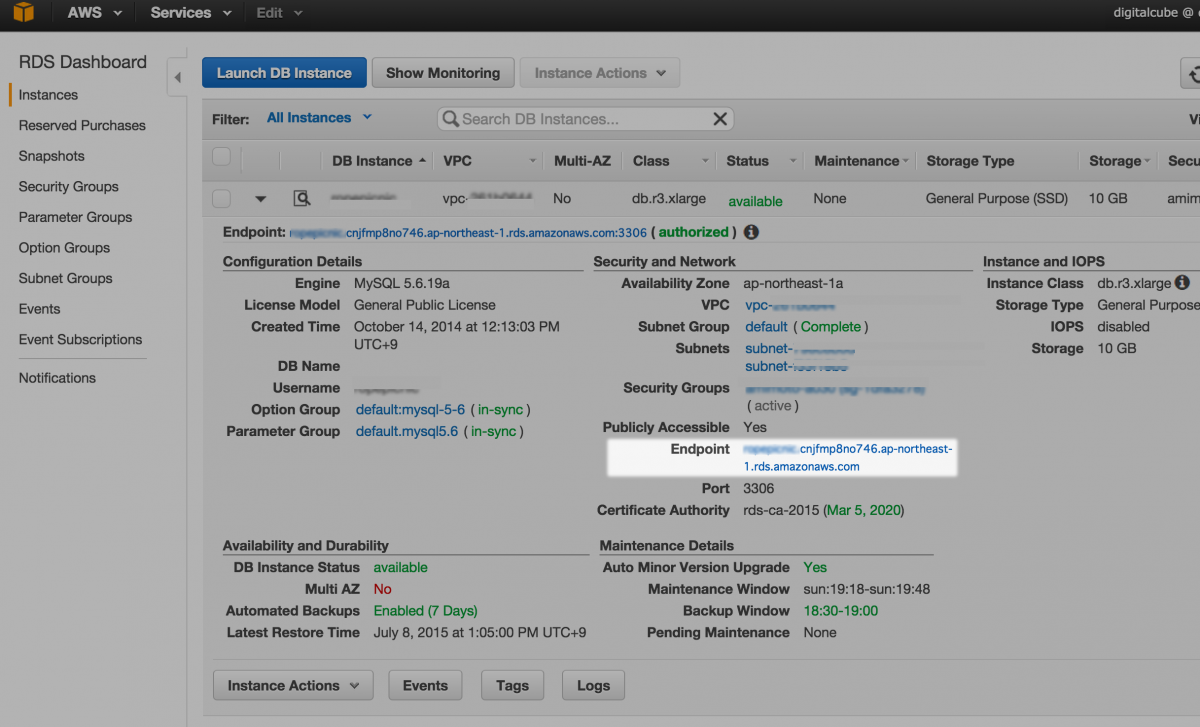Click the refresh icon above the details panel
This screenshot has width=1200, height=727.
(x=1193, y=73)
